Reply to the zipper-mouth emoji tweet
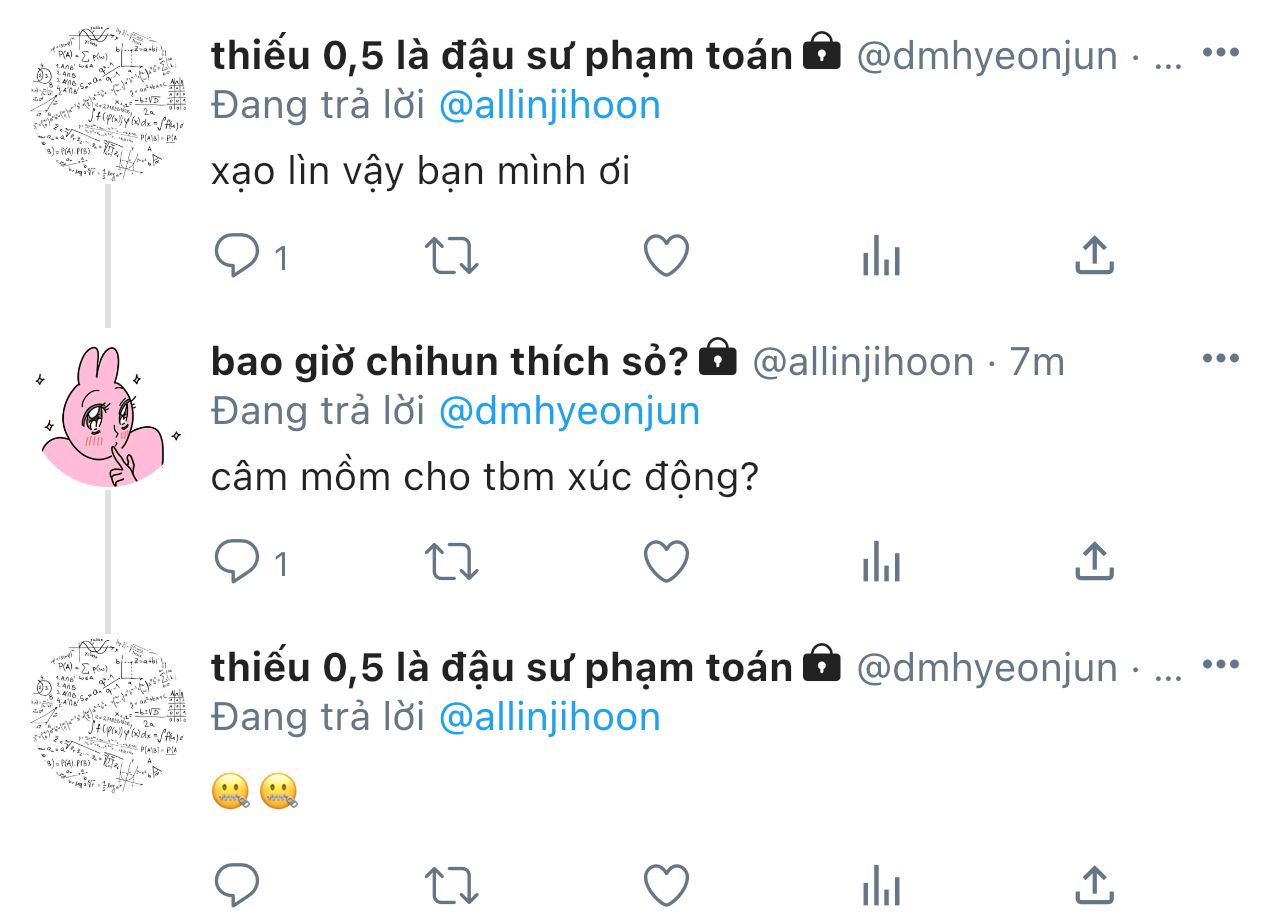Screen dimensions: 1284x917 point(238,885)
